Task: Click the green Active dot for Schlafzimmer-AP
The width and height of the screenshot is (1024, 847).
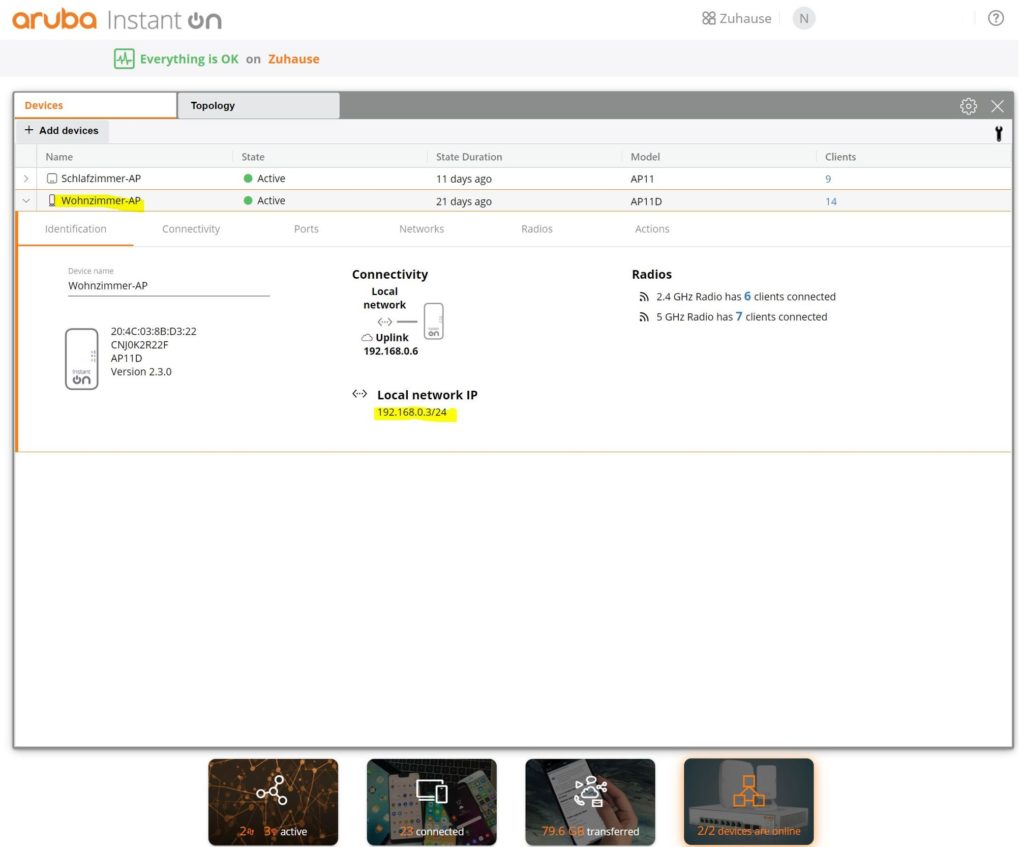Action: (x=248, y=178)
